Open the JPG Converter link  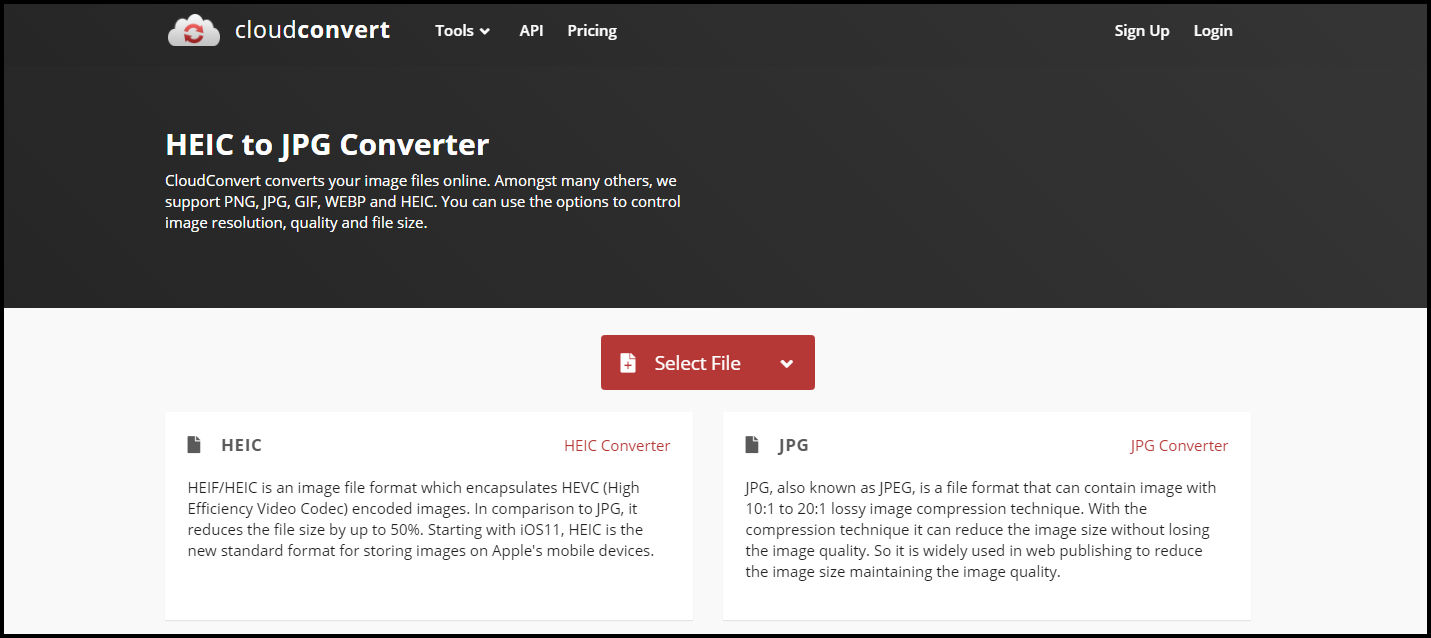coord(1179,446)
